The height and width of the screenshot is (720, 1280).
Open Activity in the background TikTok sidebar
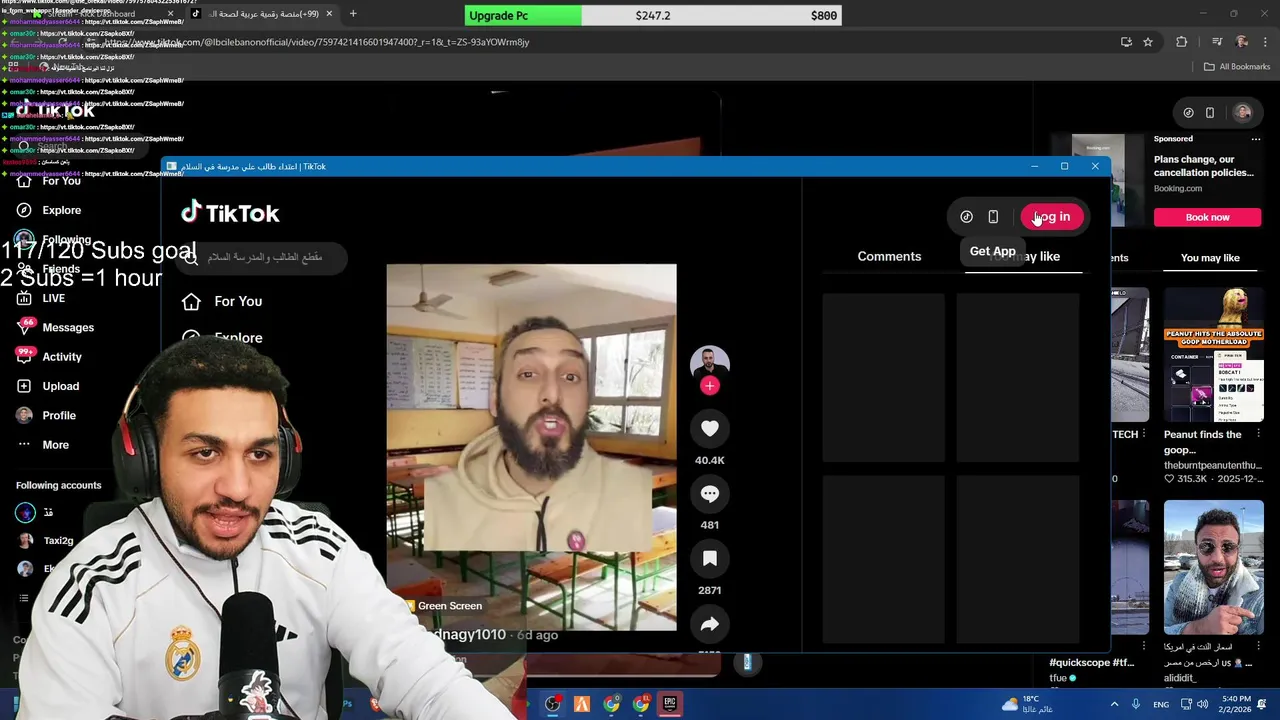49,356
